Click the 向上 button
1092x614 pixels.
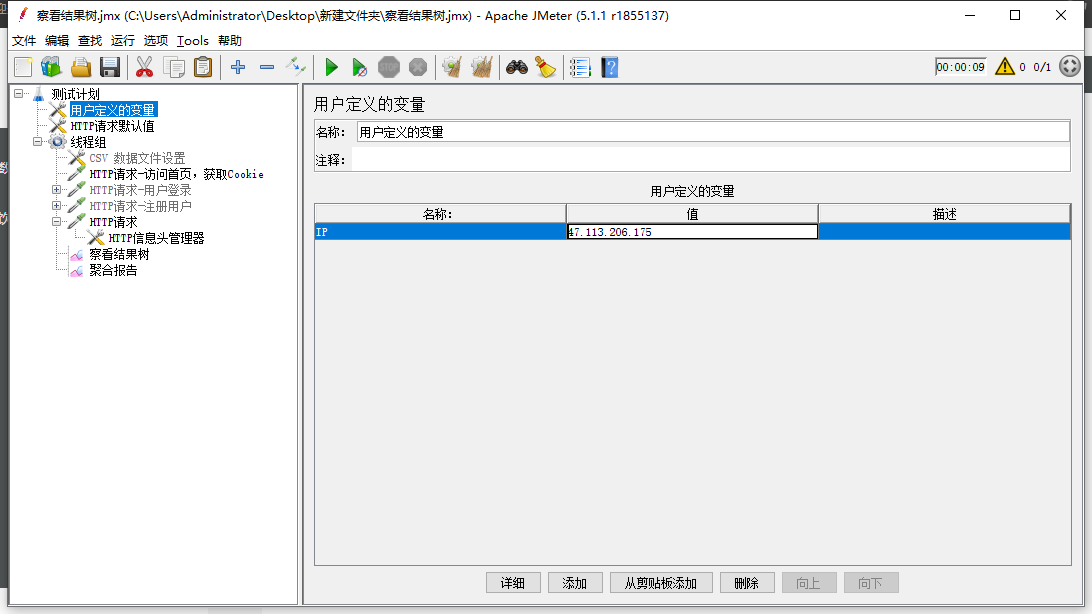pos(809,583)
